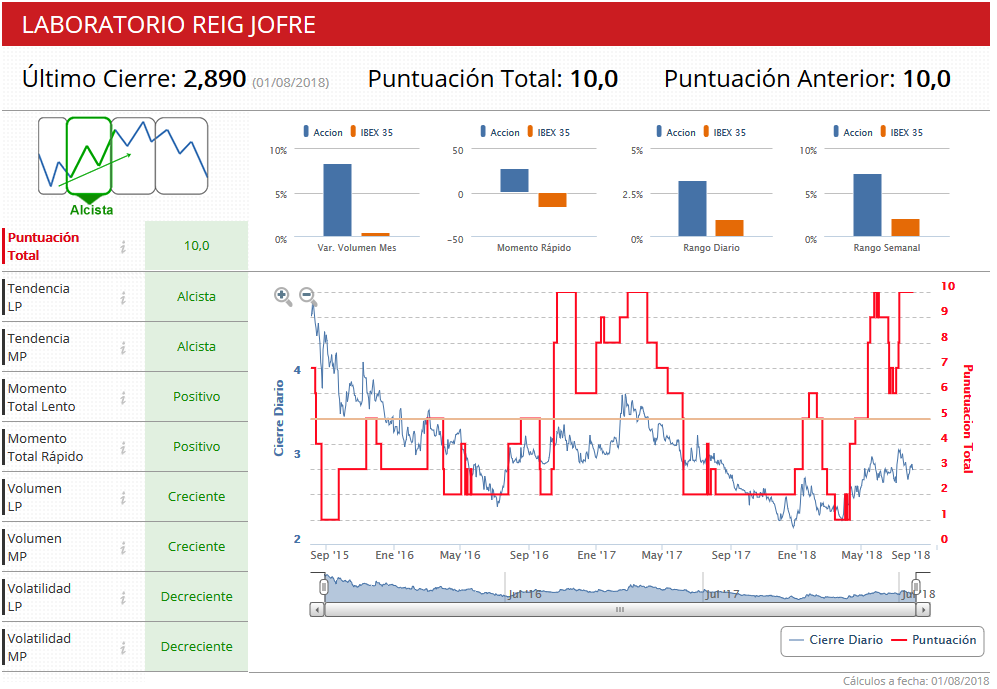Click the Var. Volumen Mes chart title

pyautogui.click(x=357, y=248)
